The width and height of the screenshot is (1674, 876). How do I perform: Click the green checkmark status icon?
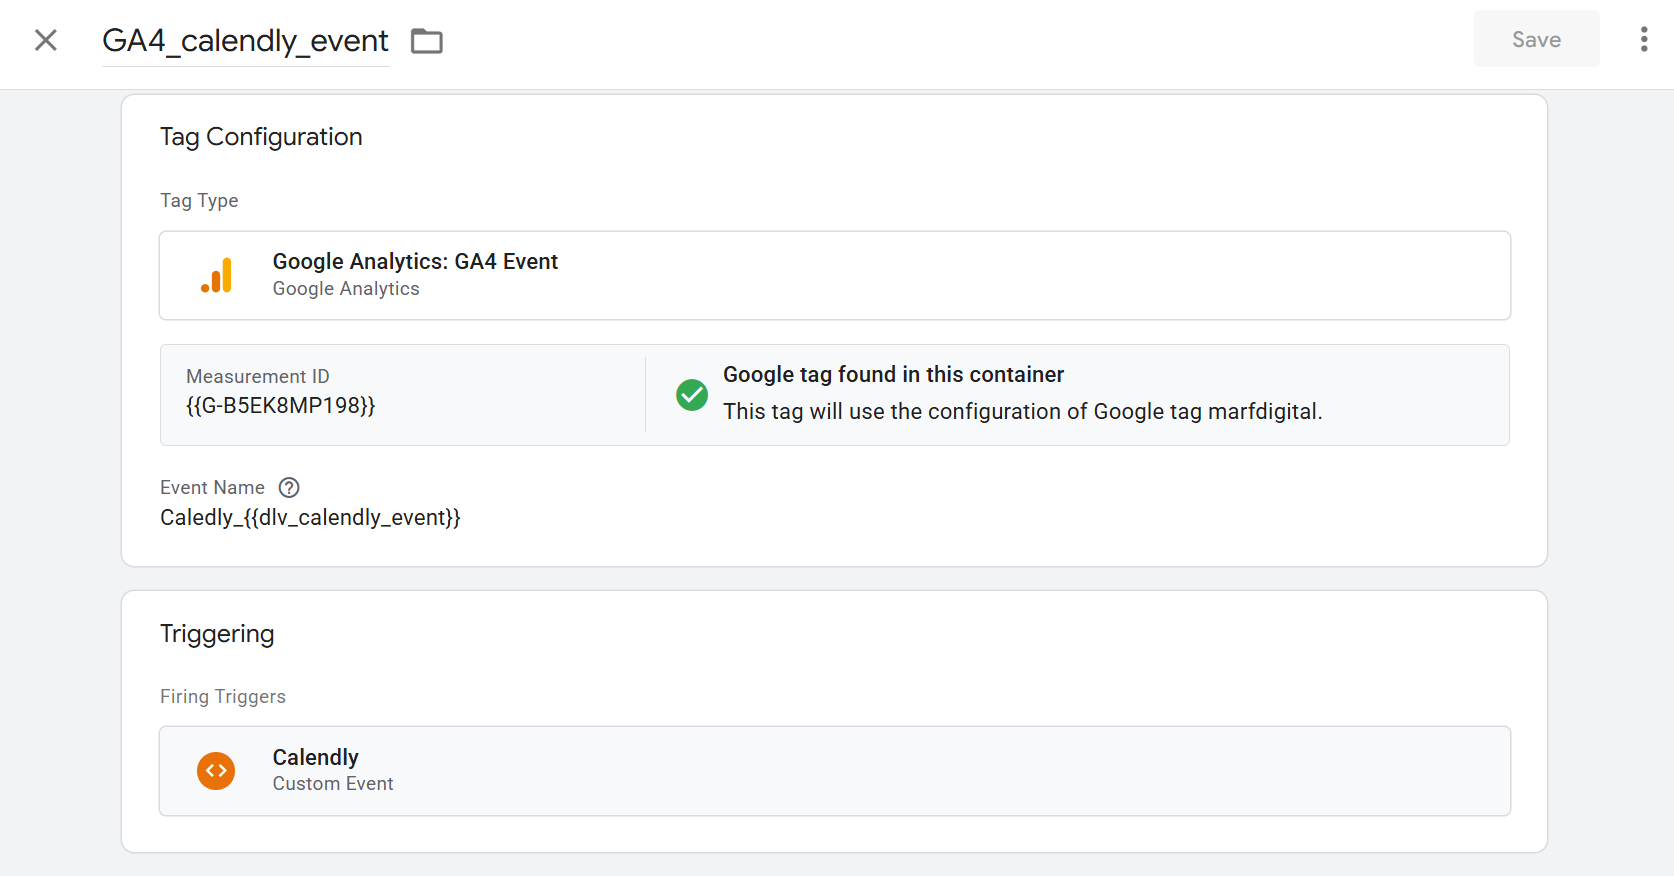tap(692, 395)
